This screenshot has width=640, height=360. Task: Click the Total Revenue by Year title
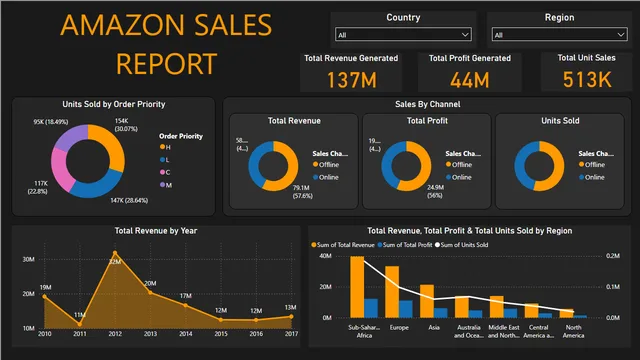pyautogui.click(x=156, y=231)
